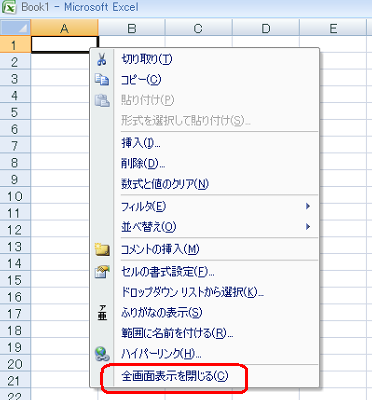Open the 並べ替え(O) menu item

[x=204, y=227]
